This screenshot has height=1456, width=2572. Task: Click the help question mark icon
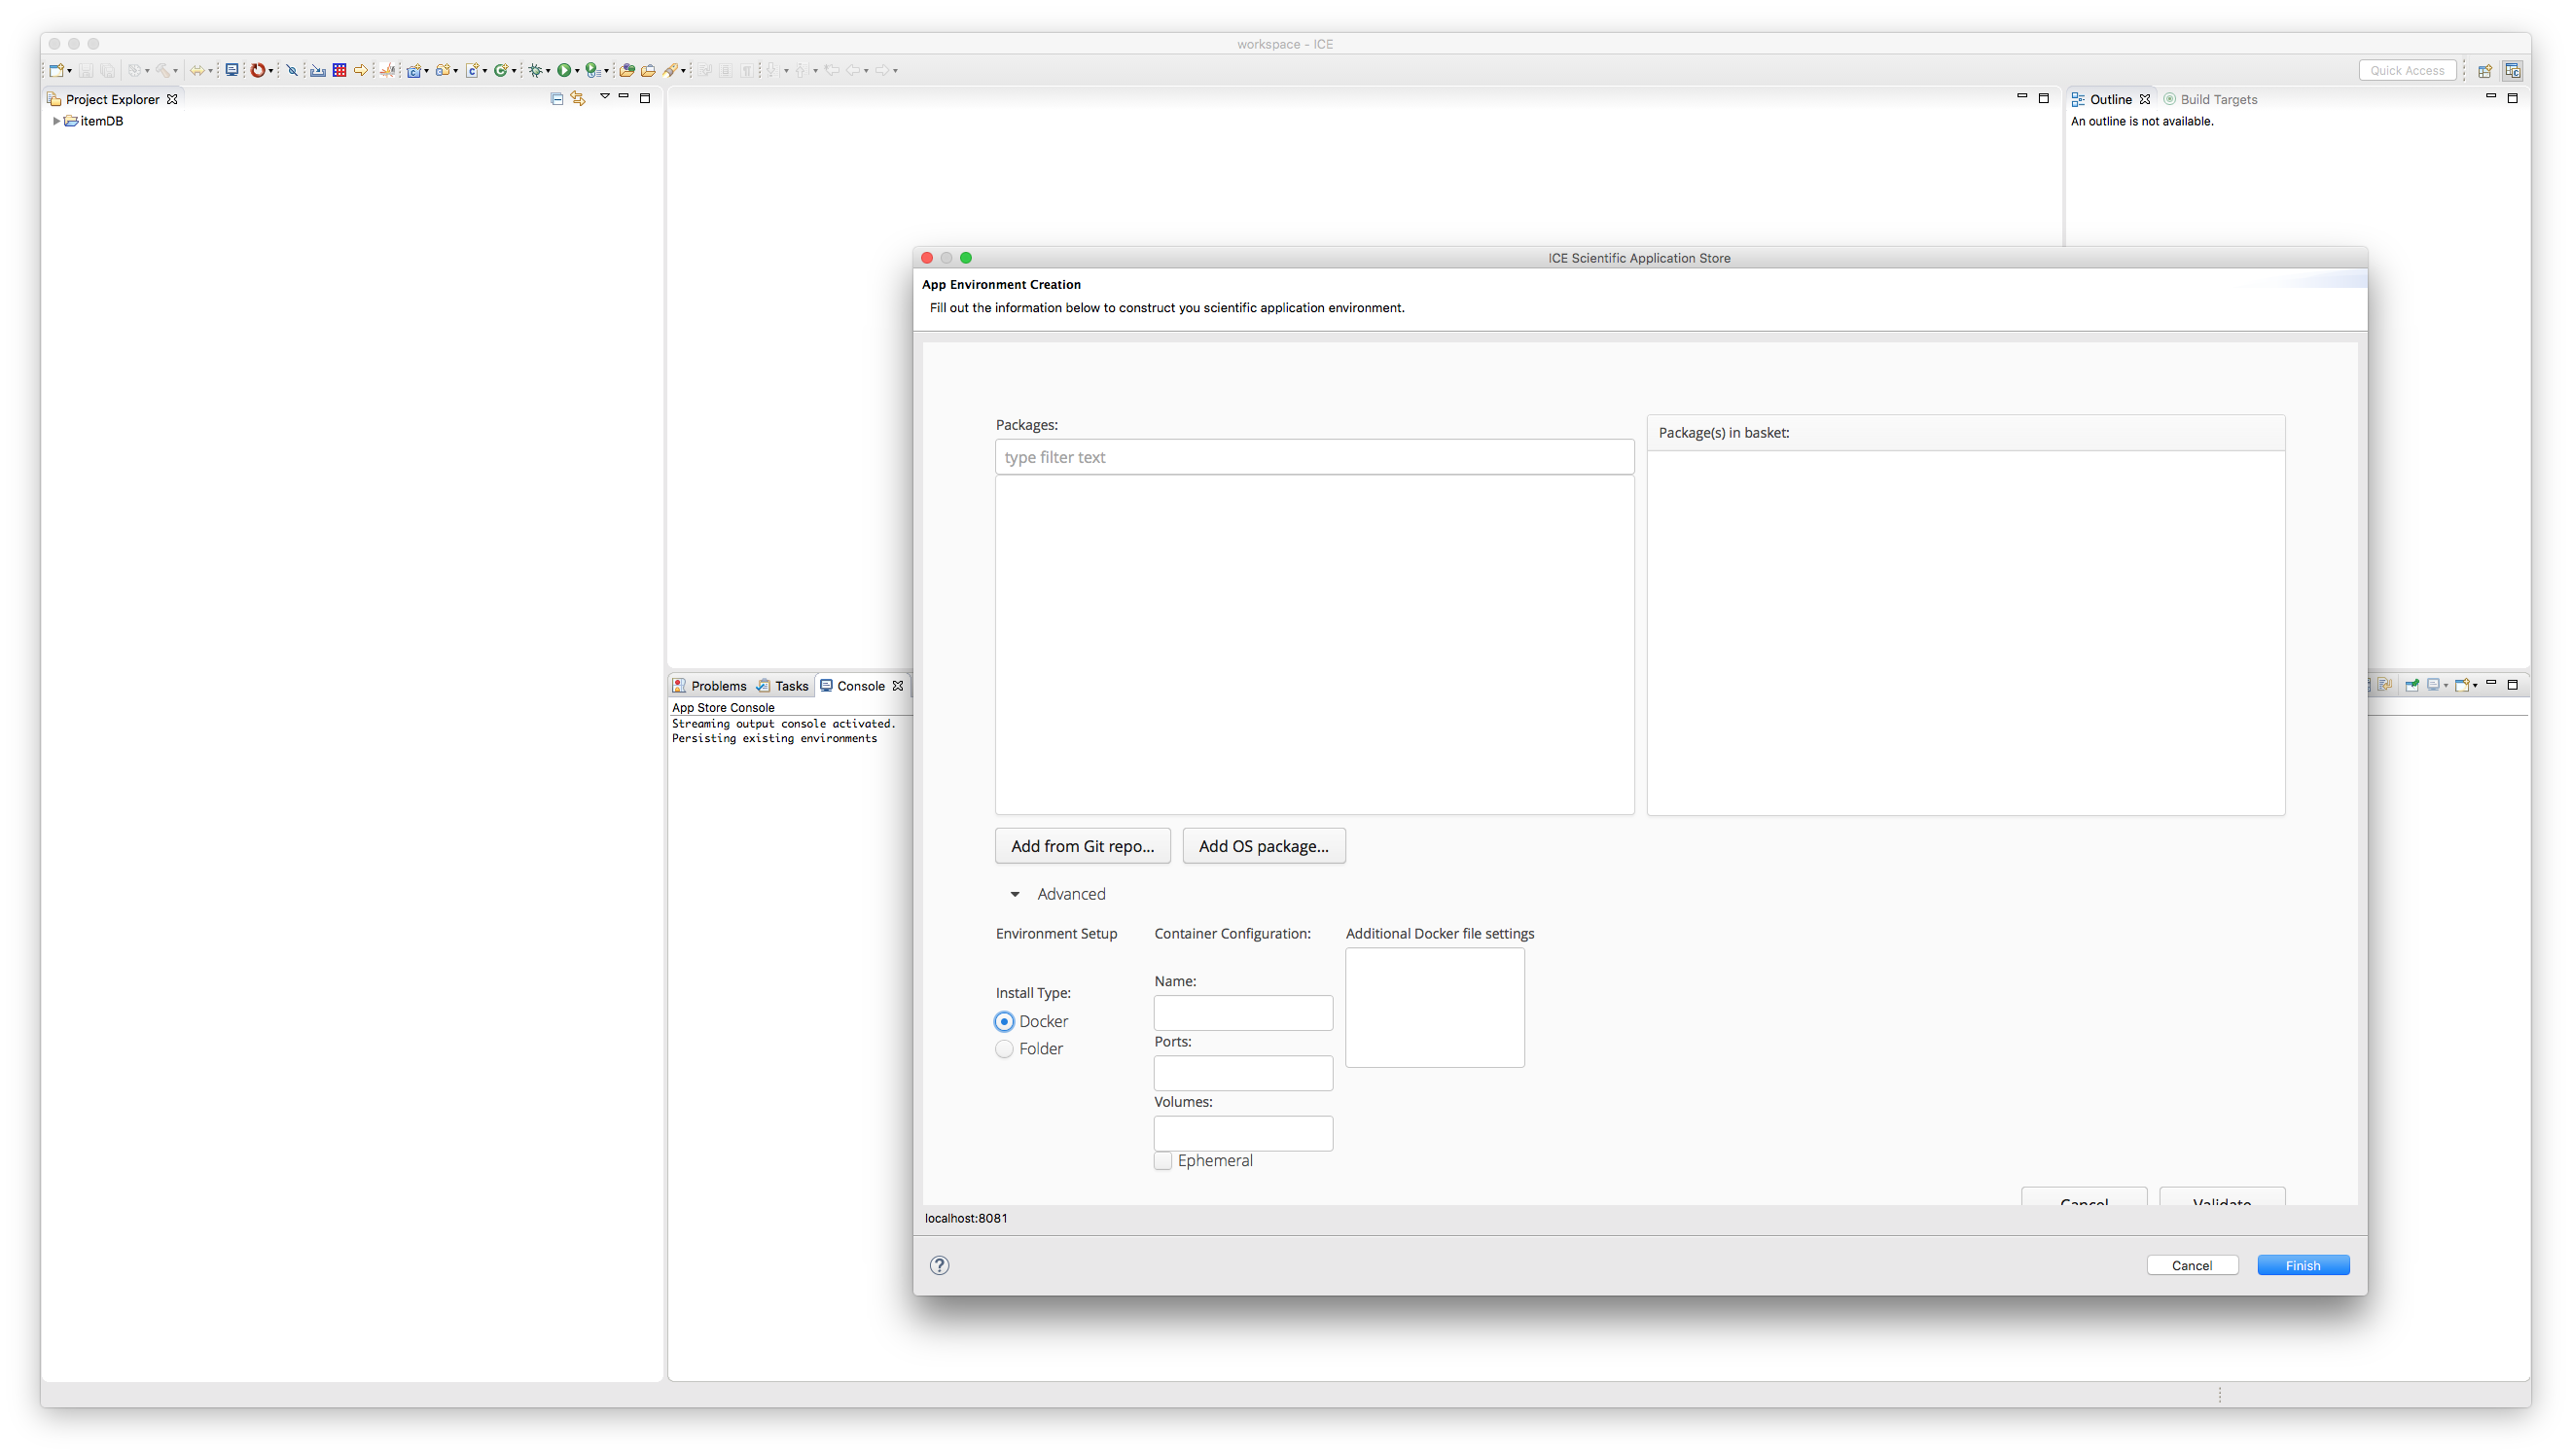[939, 1265]
